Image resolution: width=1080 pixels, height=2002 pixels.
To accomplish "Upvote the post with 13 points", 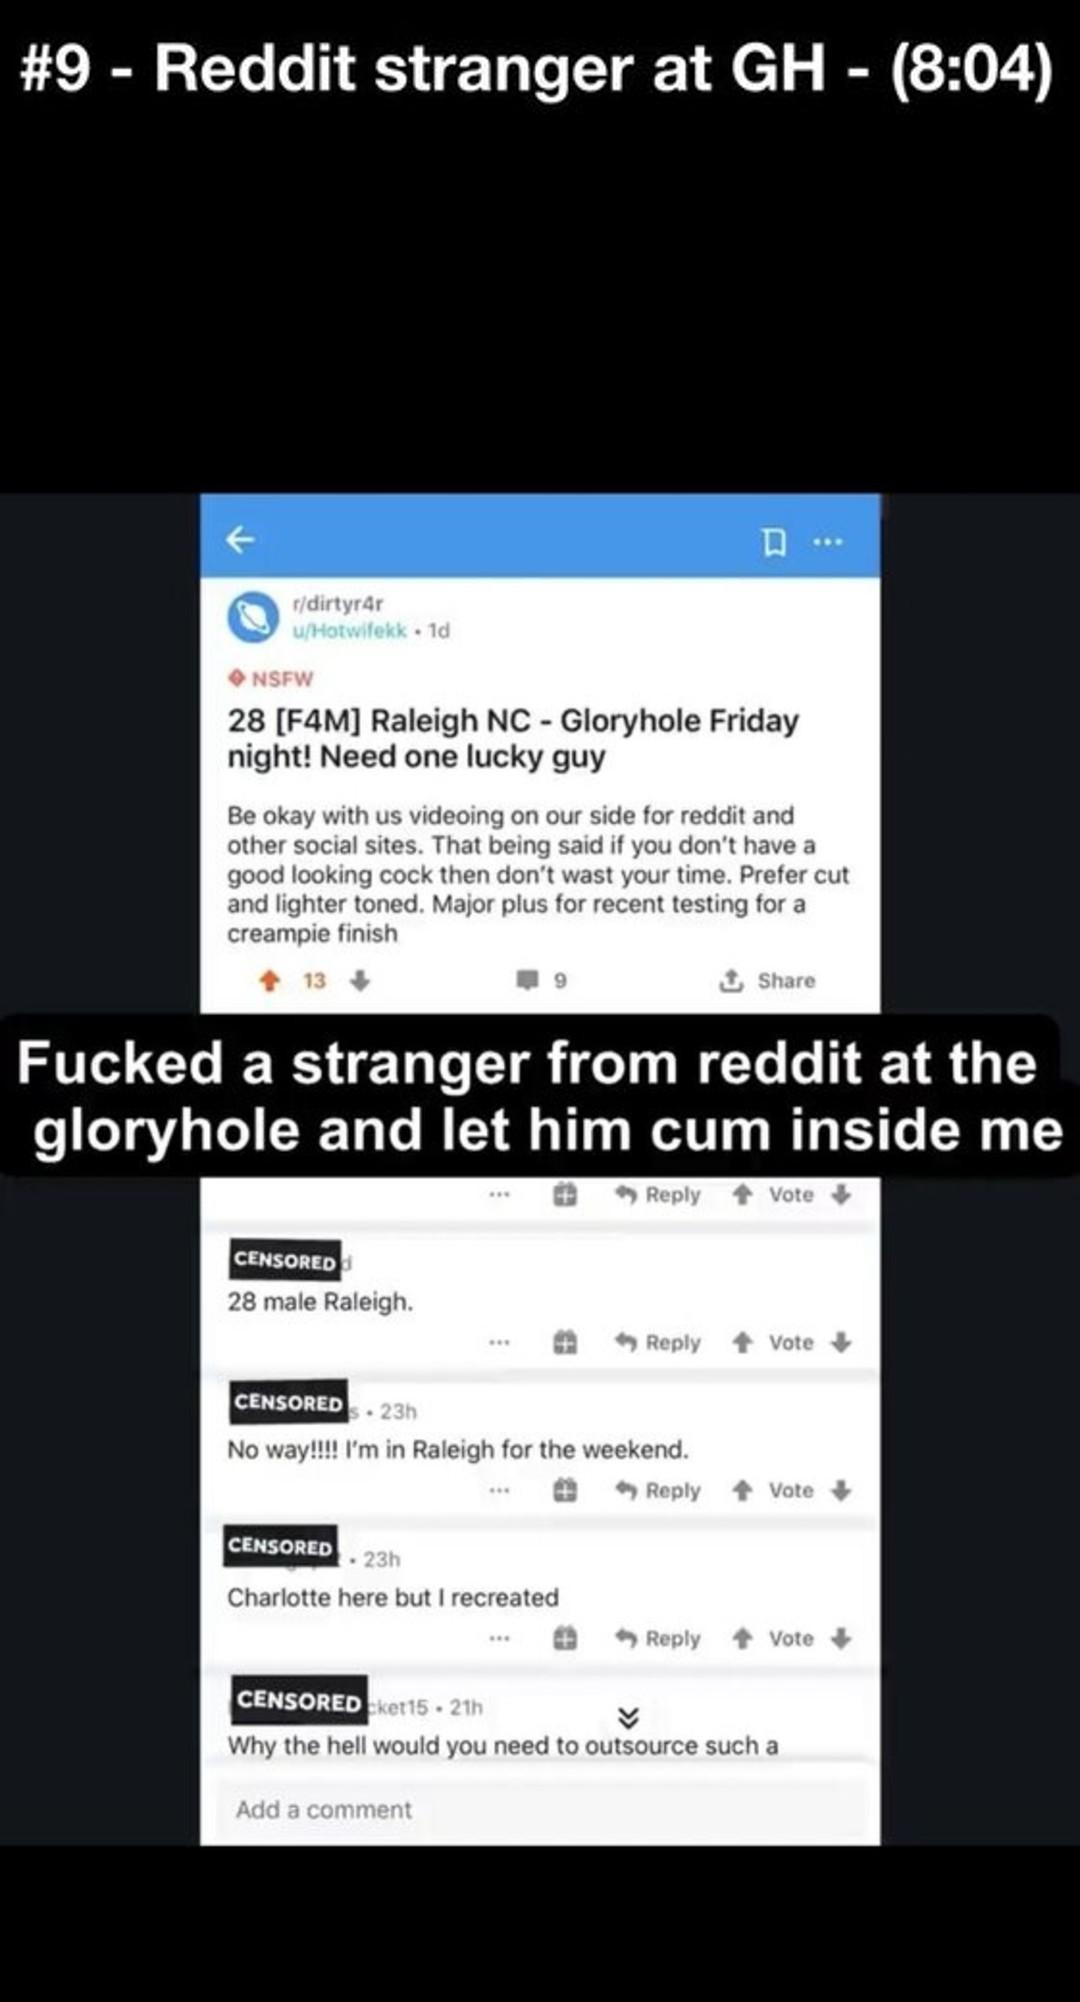I will click(x=269, y=980).
